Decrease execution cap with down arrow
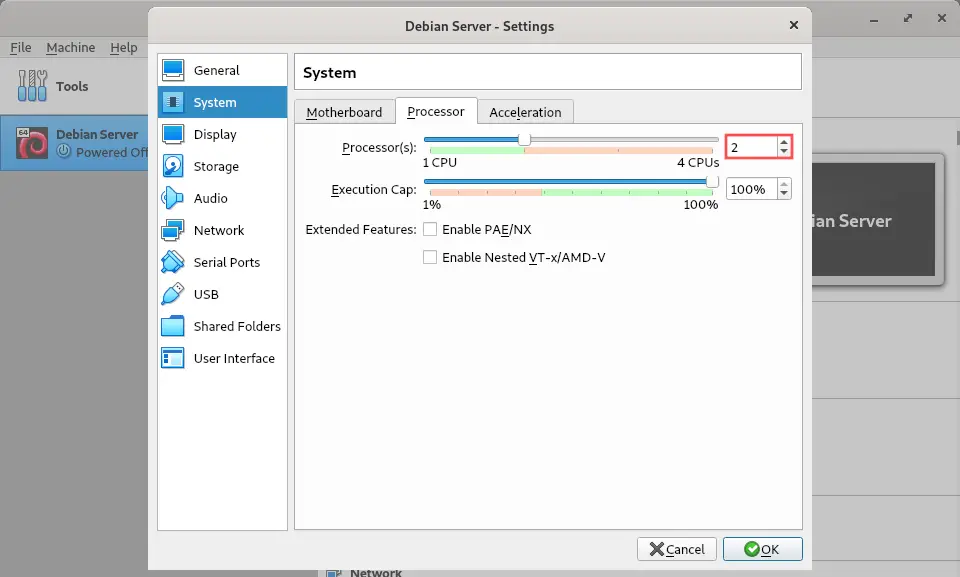 coord(784,194)
